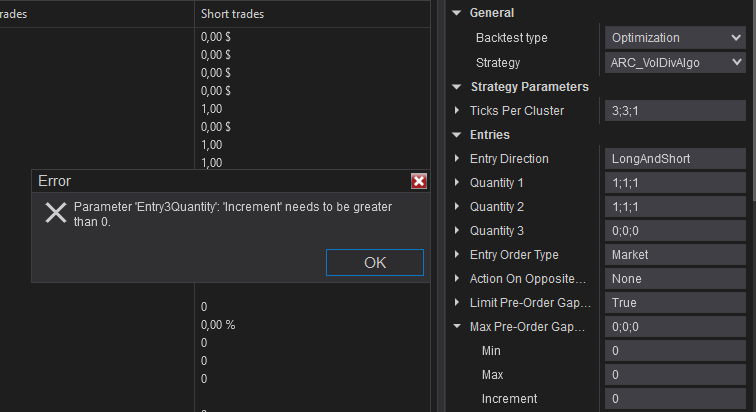
Task: Open the Strategy dropdown
Action: pyautogui.click(x=675, y=62)
